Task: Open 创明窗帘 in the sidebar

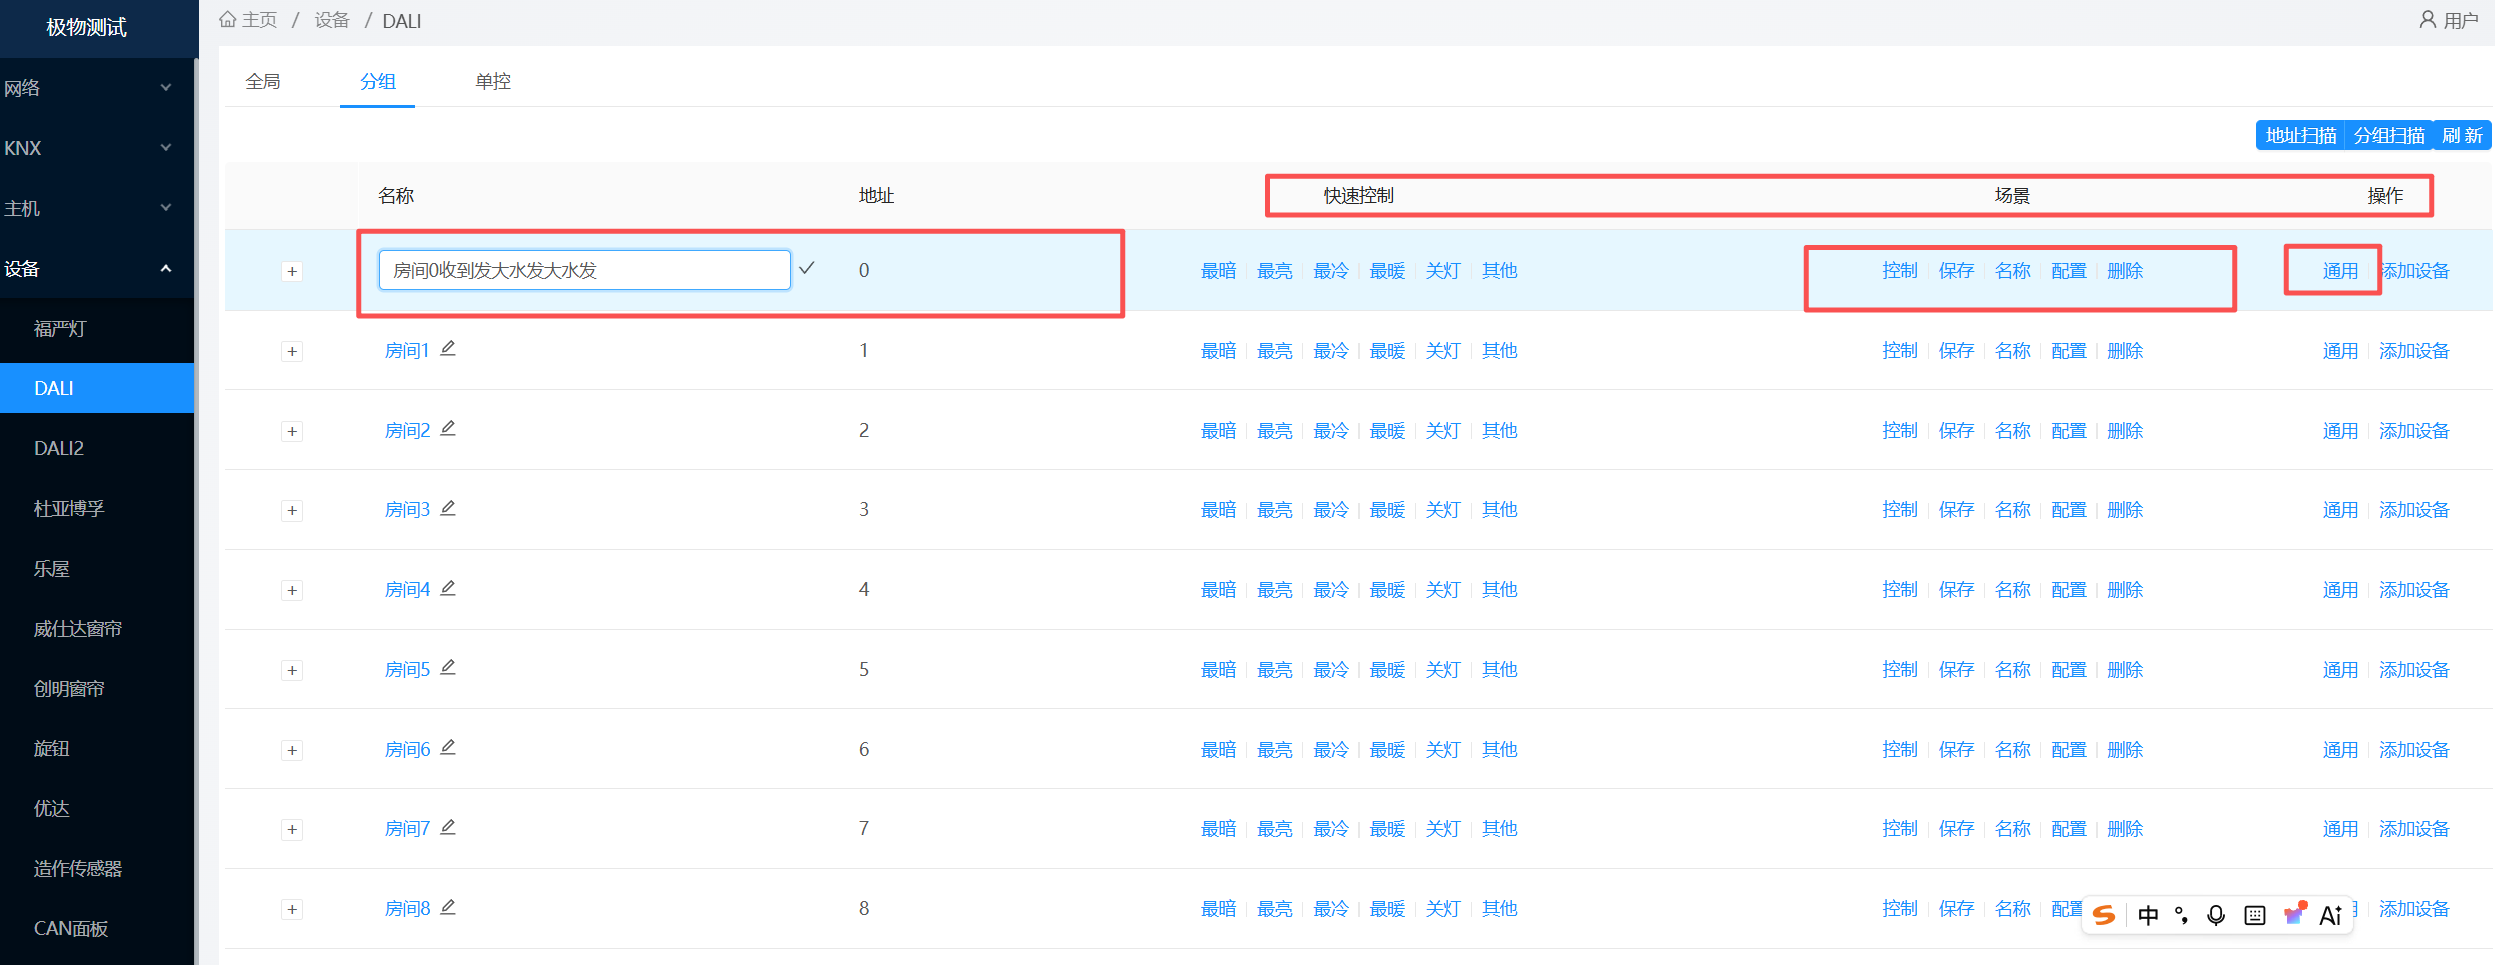Action: (97, 688)
